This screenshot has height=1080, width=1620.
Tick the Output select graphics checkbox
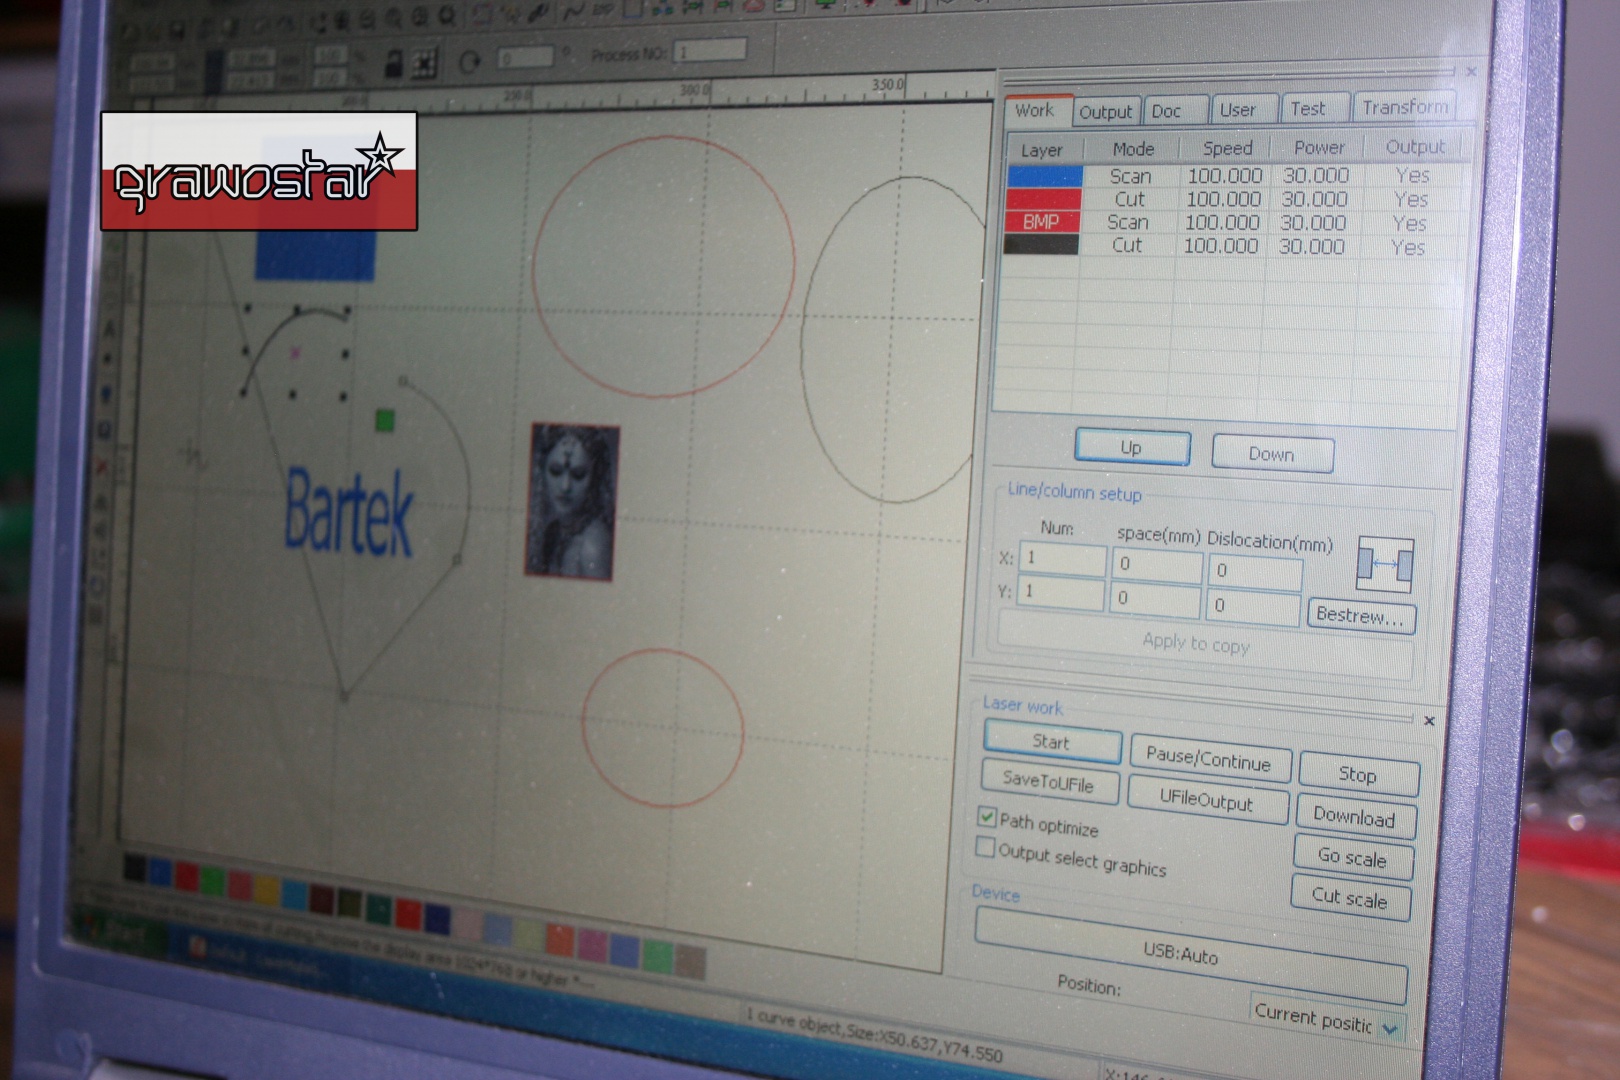click(985, 848)
